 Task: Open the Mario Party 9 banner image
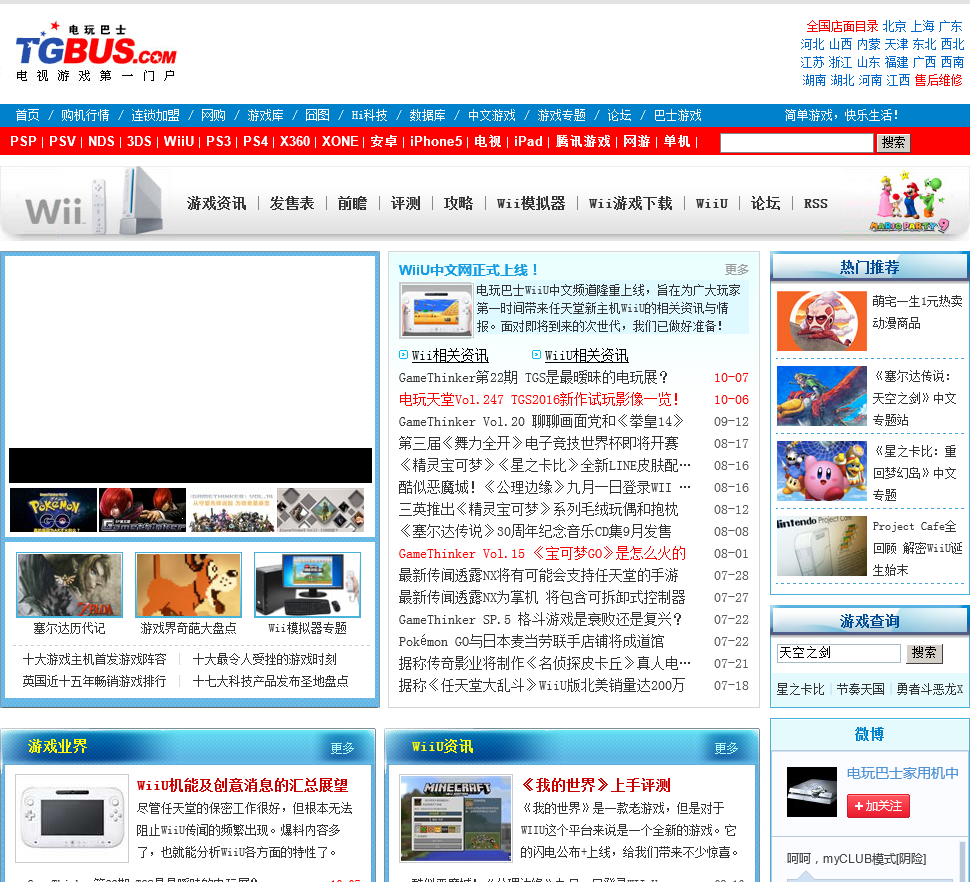tap(911, 202)
